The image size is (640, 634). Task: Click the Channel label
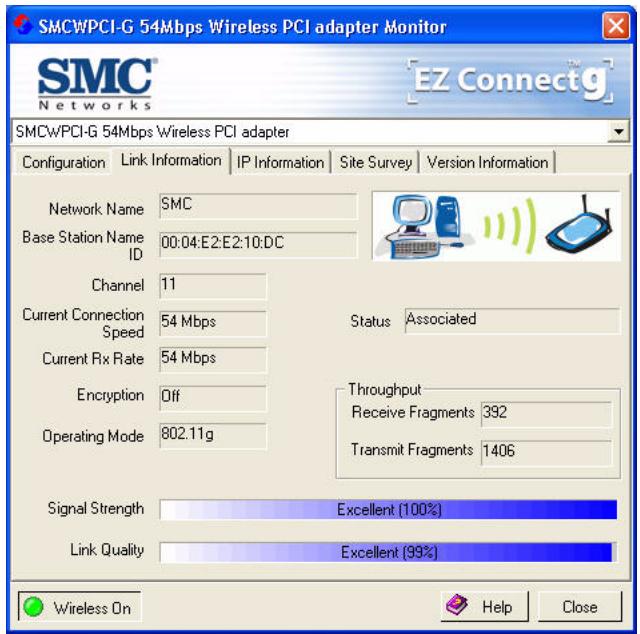(x=118, y=285)
